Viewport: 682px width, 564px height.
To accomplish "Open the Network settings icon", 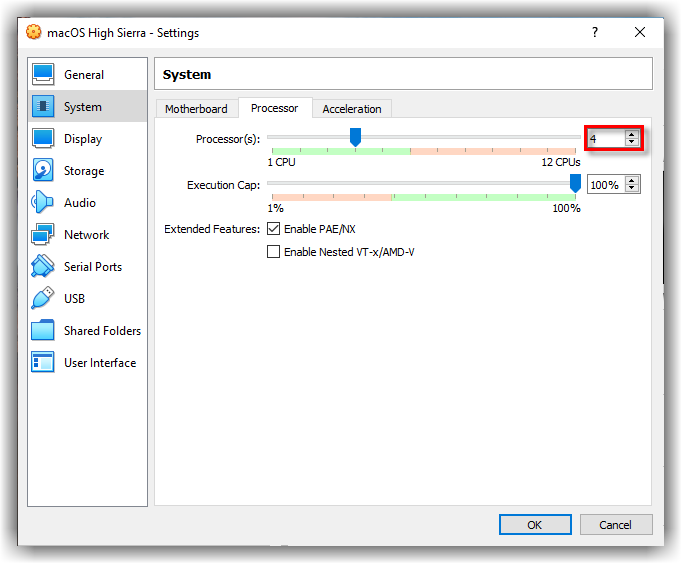I will 43,235.
